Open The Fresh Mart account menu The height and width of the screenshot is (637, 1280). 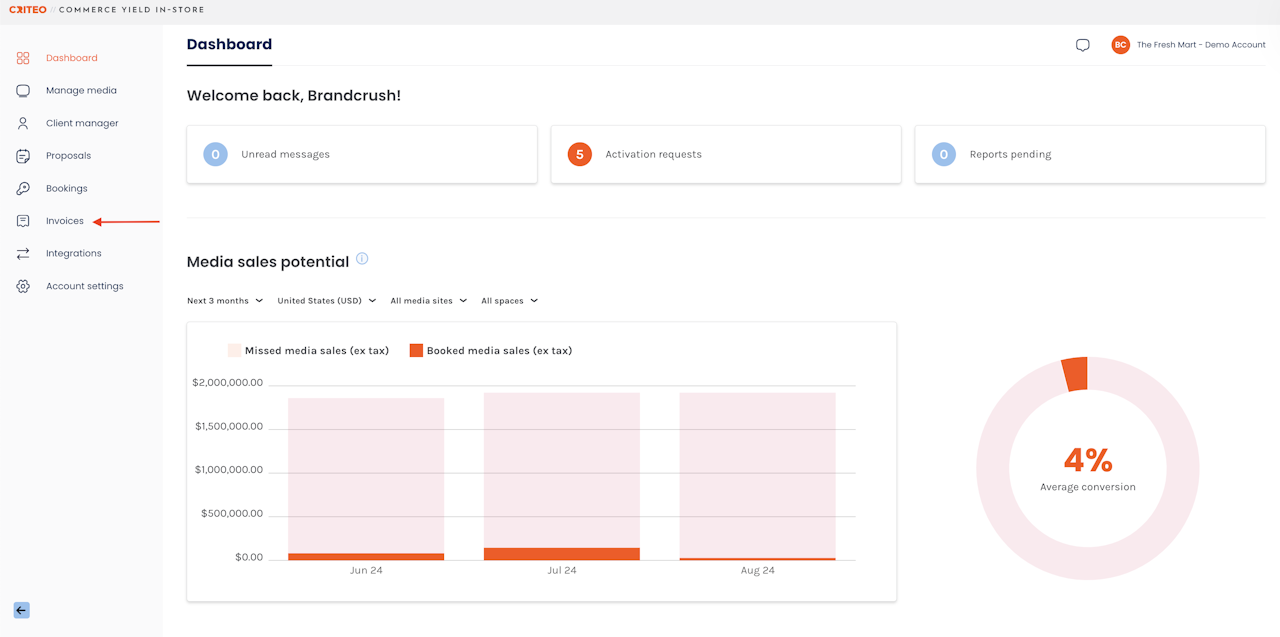[1189, 45]
